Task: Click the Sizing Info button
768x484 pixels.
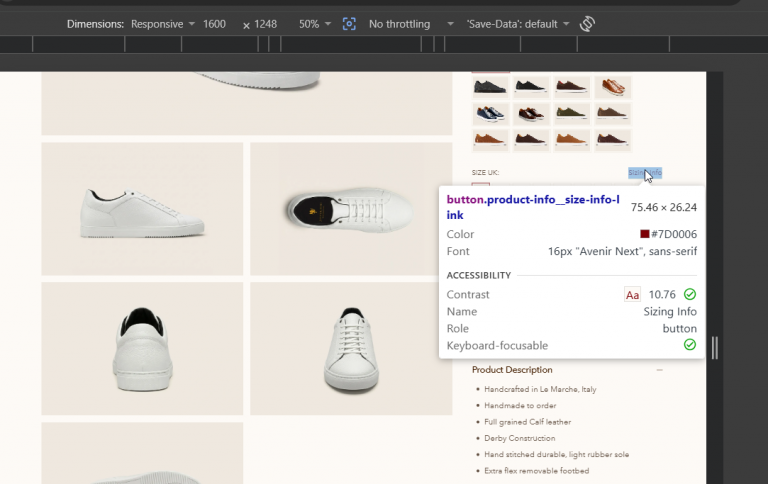Action: click(645, 172)
